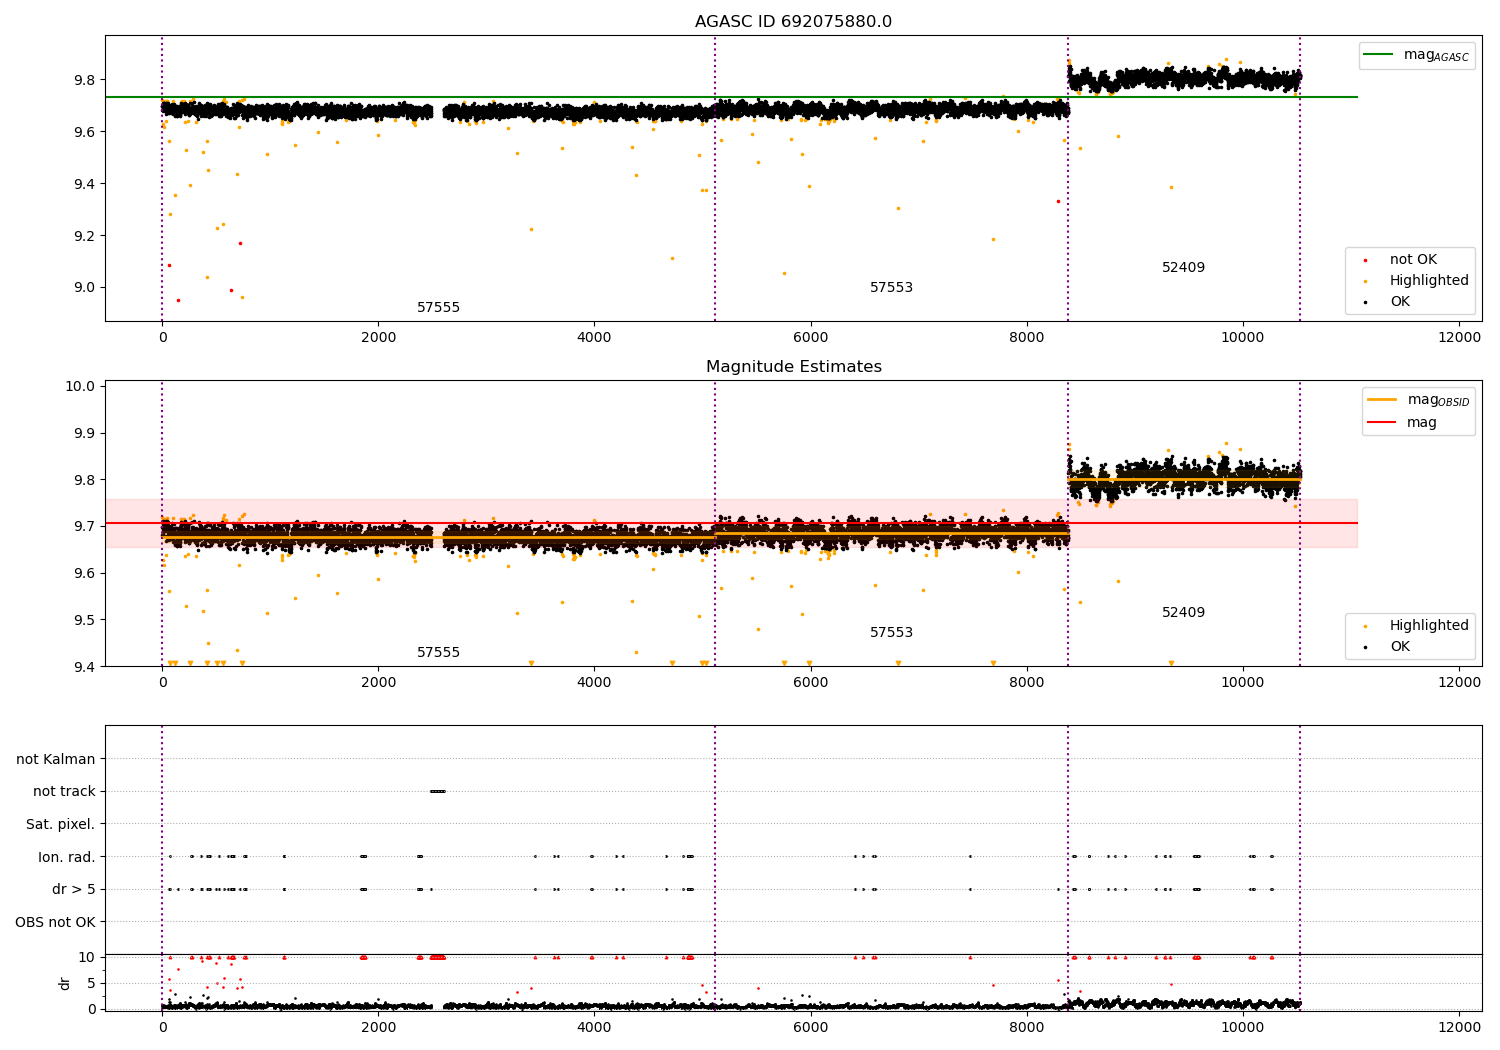Click the 'Magnitude Estimates' panel title
The height and width of the screenshot is (1050, 1500).
[793, 367]
